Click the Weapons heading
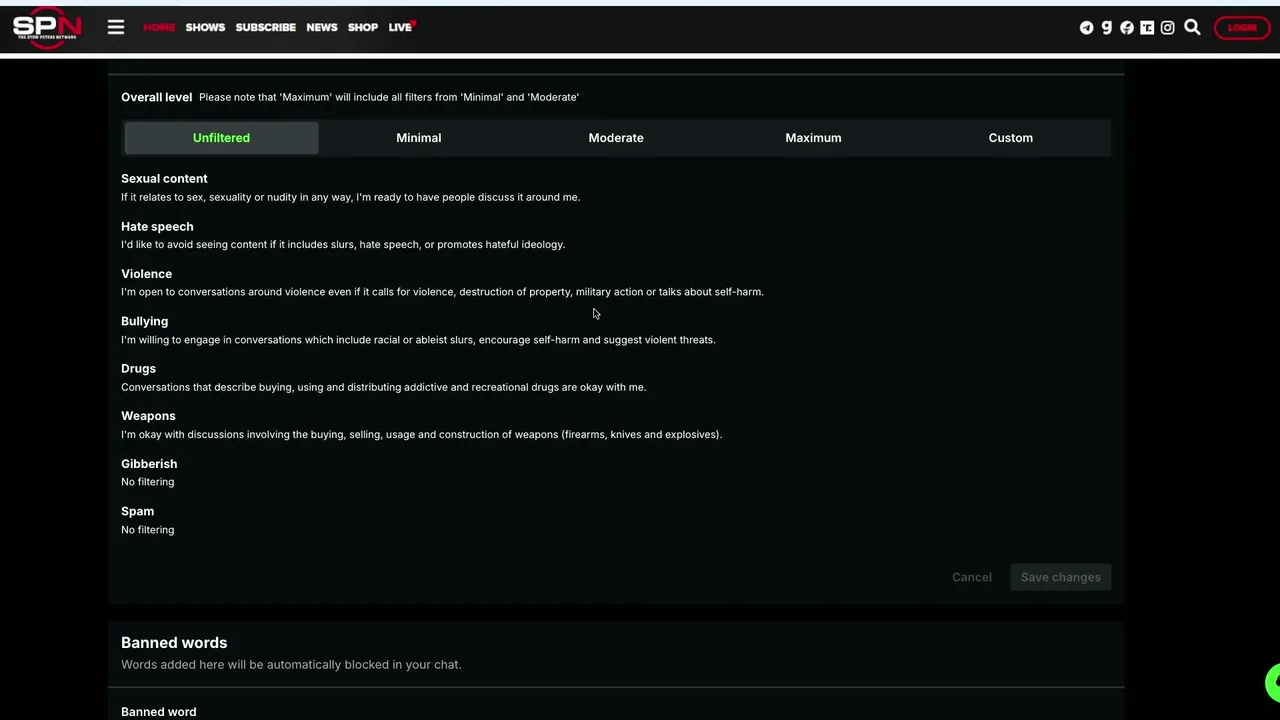 click(148, 416)
